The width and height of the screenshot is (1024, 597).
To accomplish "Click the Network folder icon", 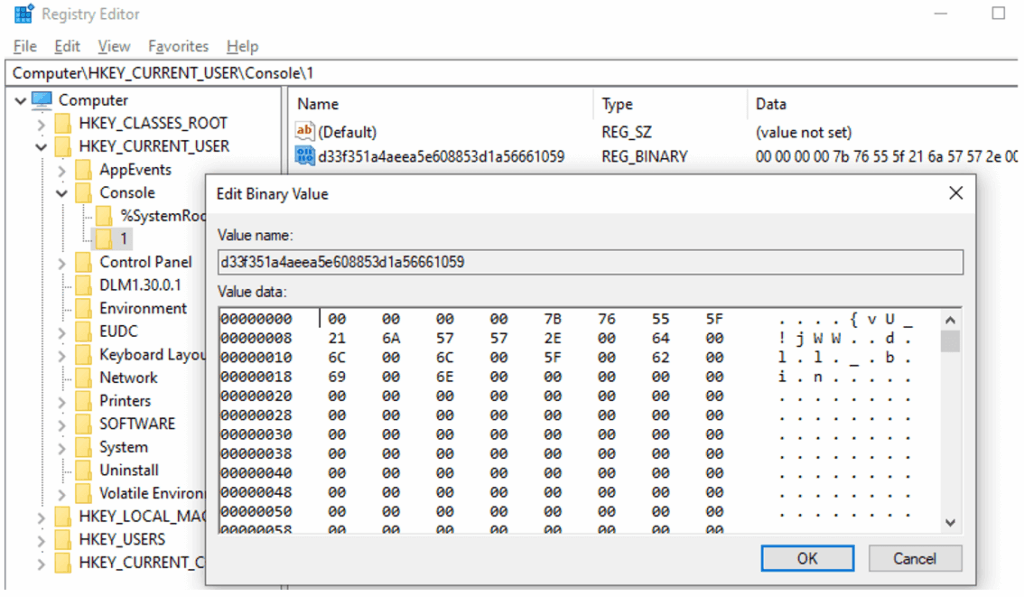I will pos(84,378).
